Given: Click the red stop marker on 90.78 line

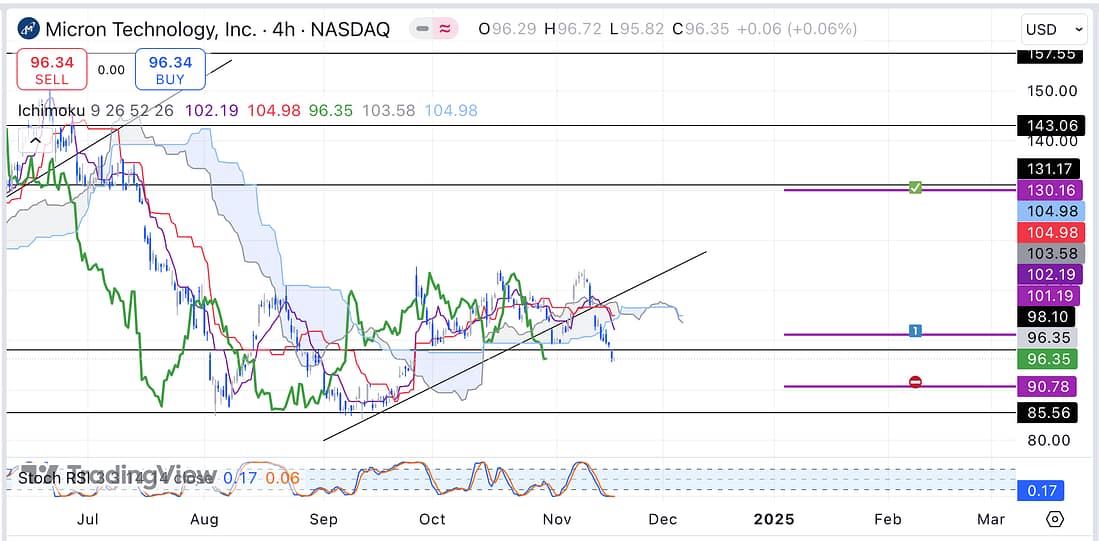Looking at the screenshot, I should (x=914, y=382).
